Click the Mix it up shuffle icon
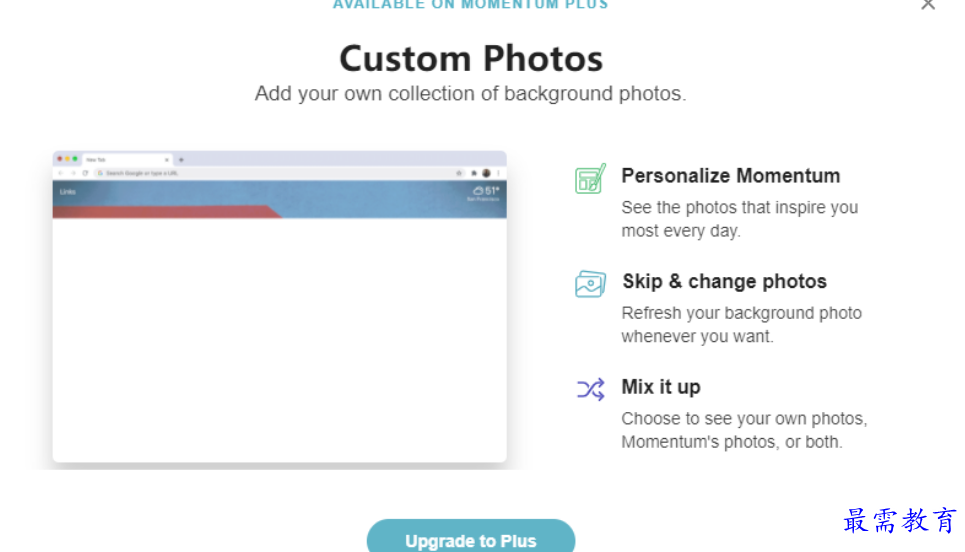 590,390
